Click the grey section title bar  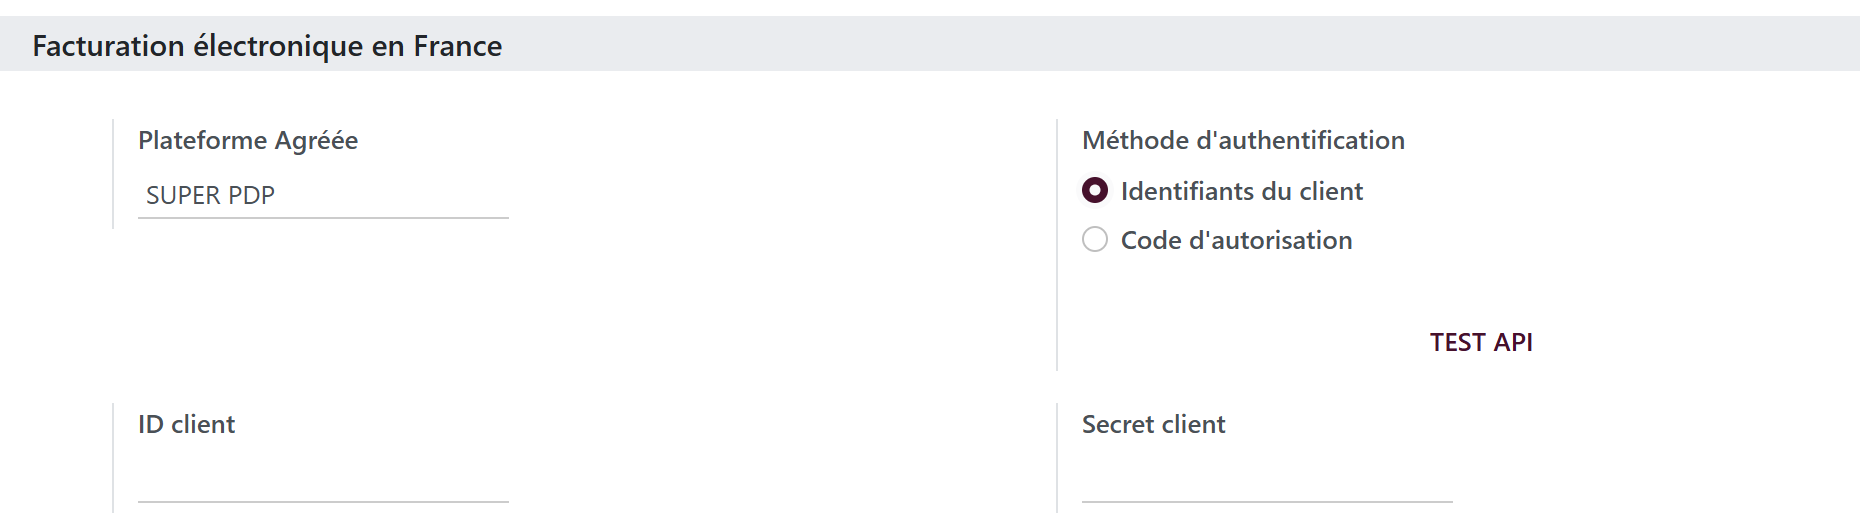(930, 44)
